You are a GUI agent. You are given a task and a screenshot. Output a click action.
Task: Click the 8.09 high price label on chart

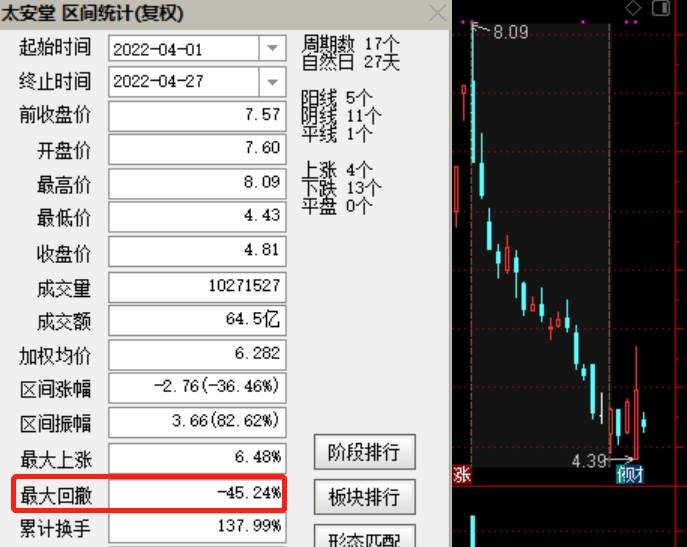[510, 32]
